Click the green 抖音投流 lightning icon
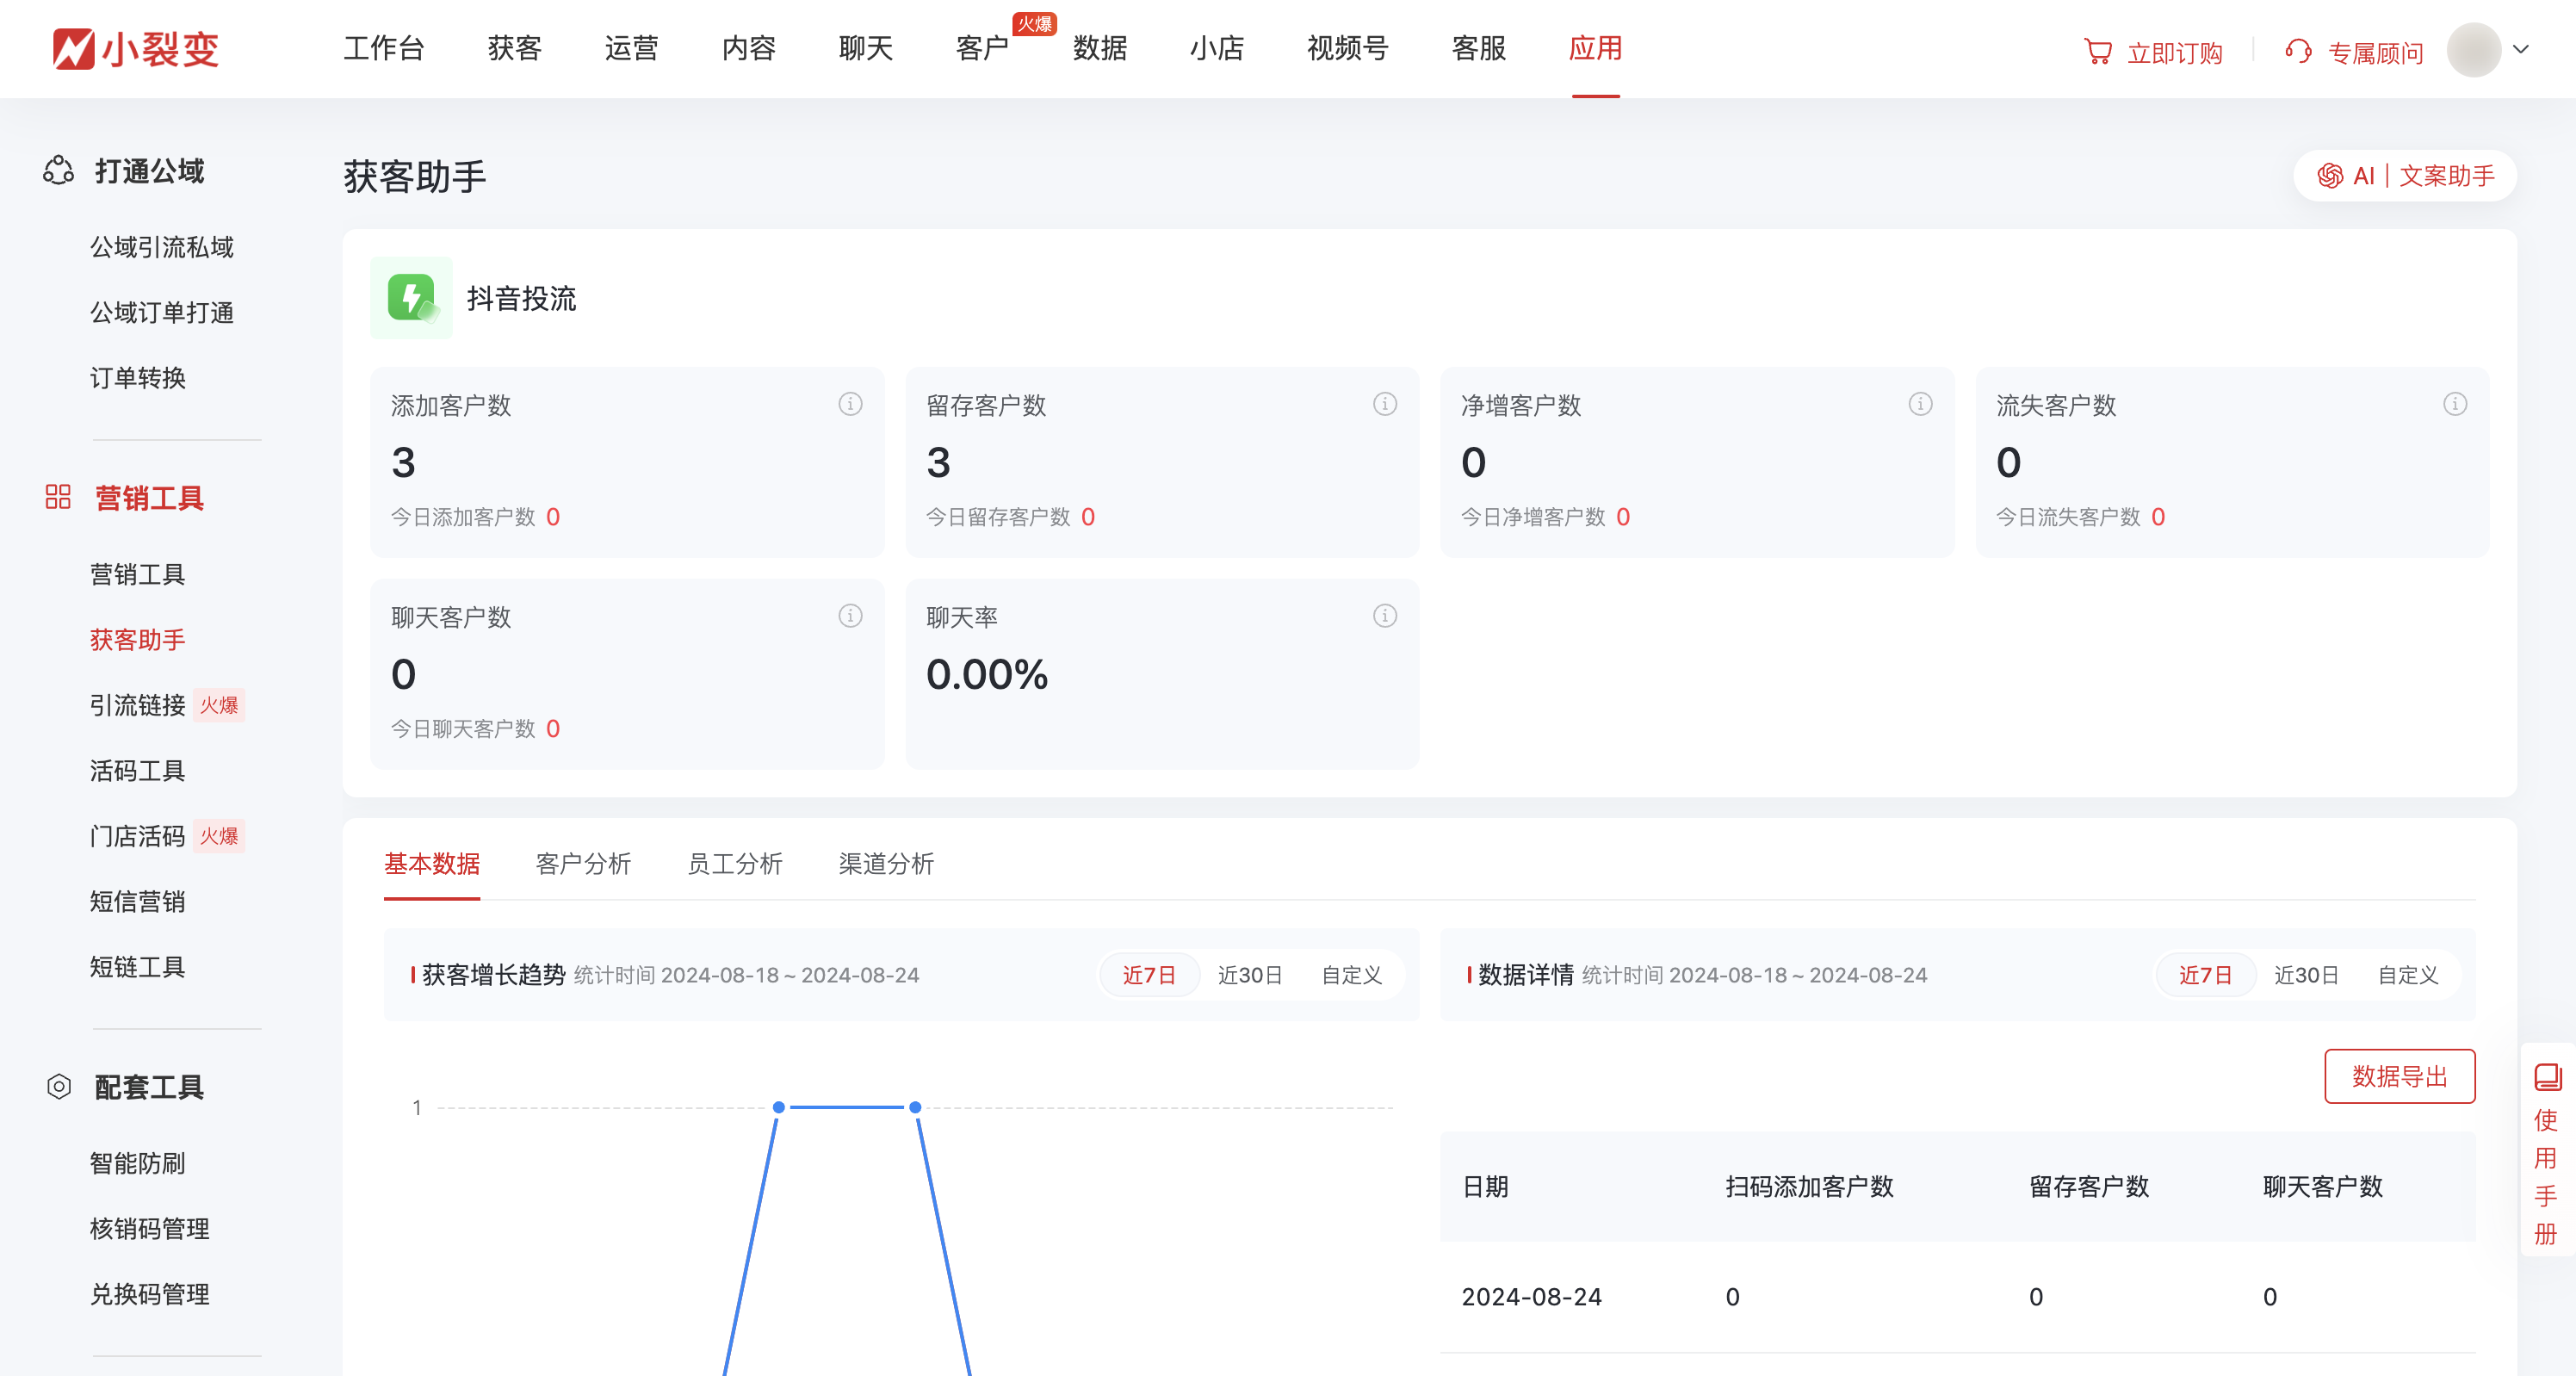 [x=411, y=298]
